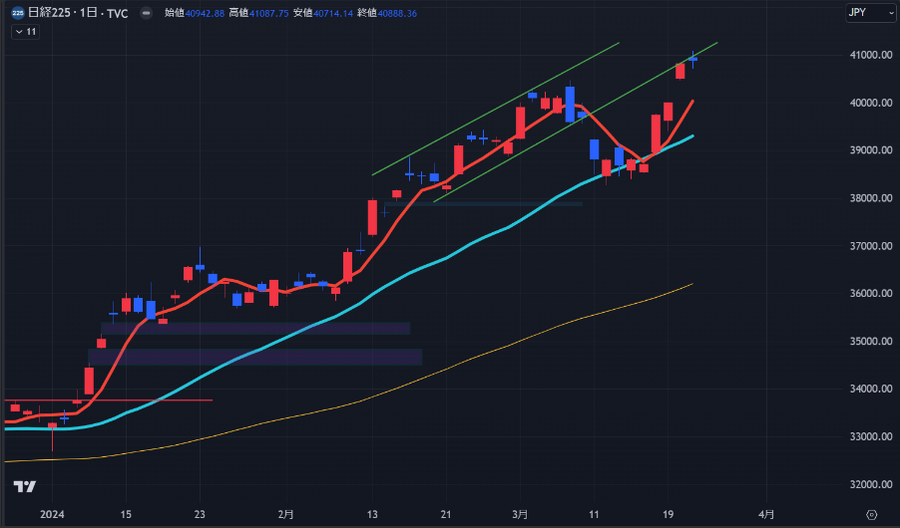Open chart settings gear icon
The image size is (900, 528).
(x=871, y=514)
